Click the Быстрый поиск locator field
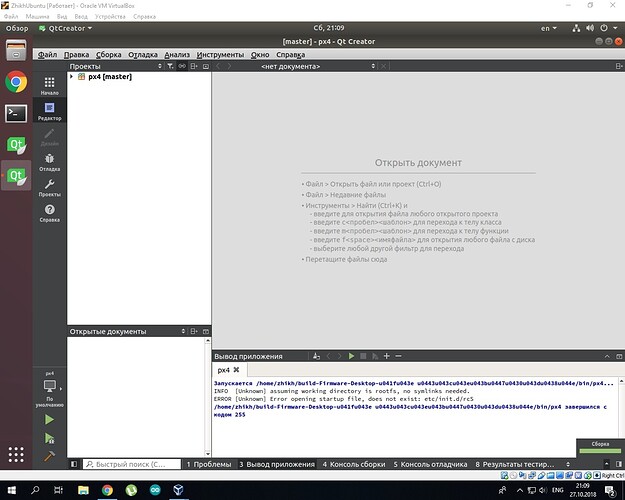 (132, 464)
